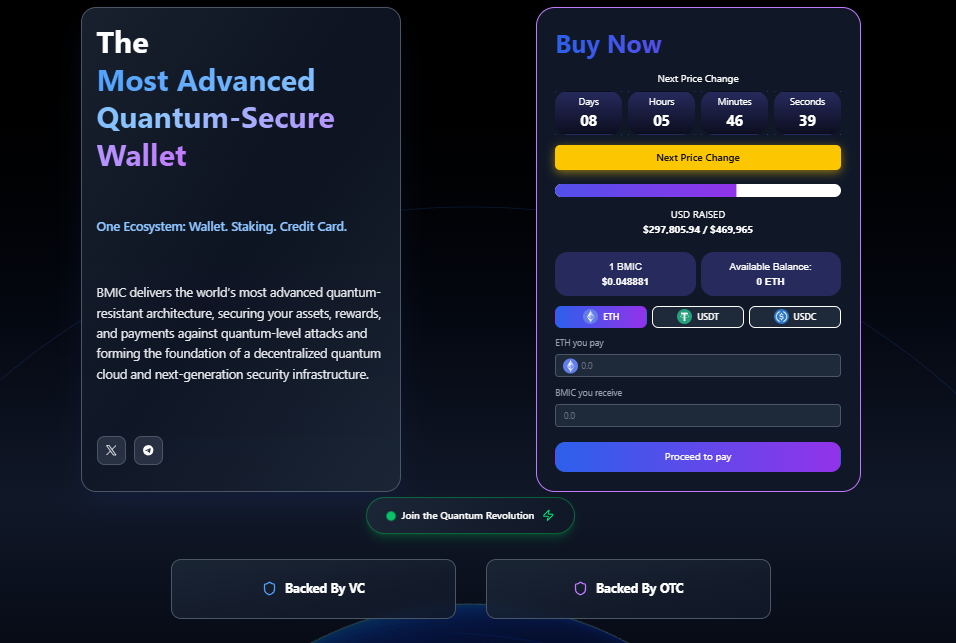Click the 1 BMIC price card
This screenshot has height=643, width=956.
(x=625, y=274)
